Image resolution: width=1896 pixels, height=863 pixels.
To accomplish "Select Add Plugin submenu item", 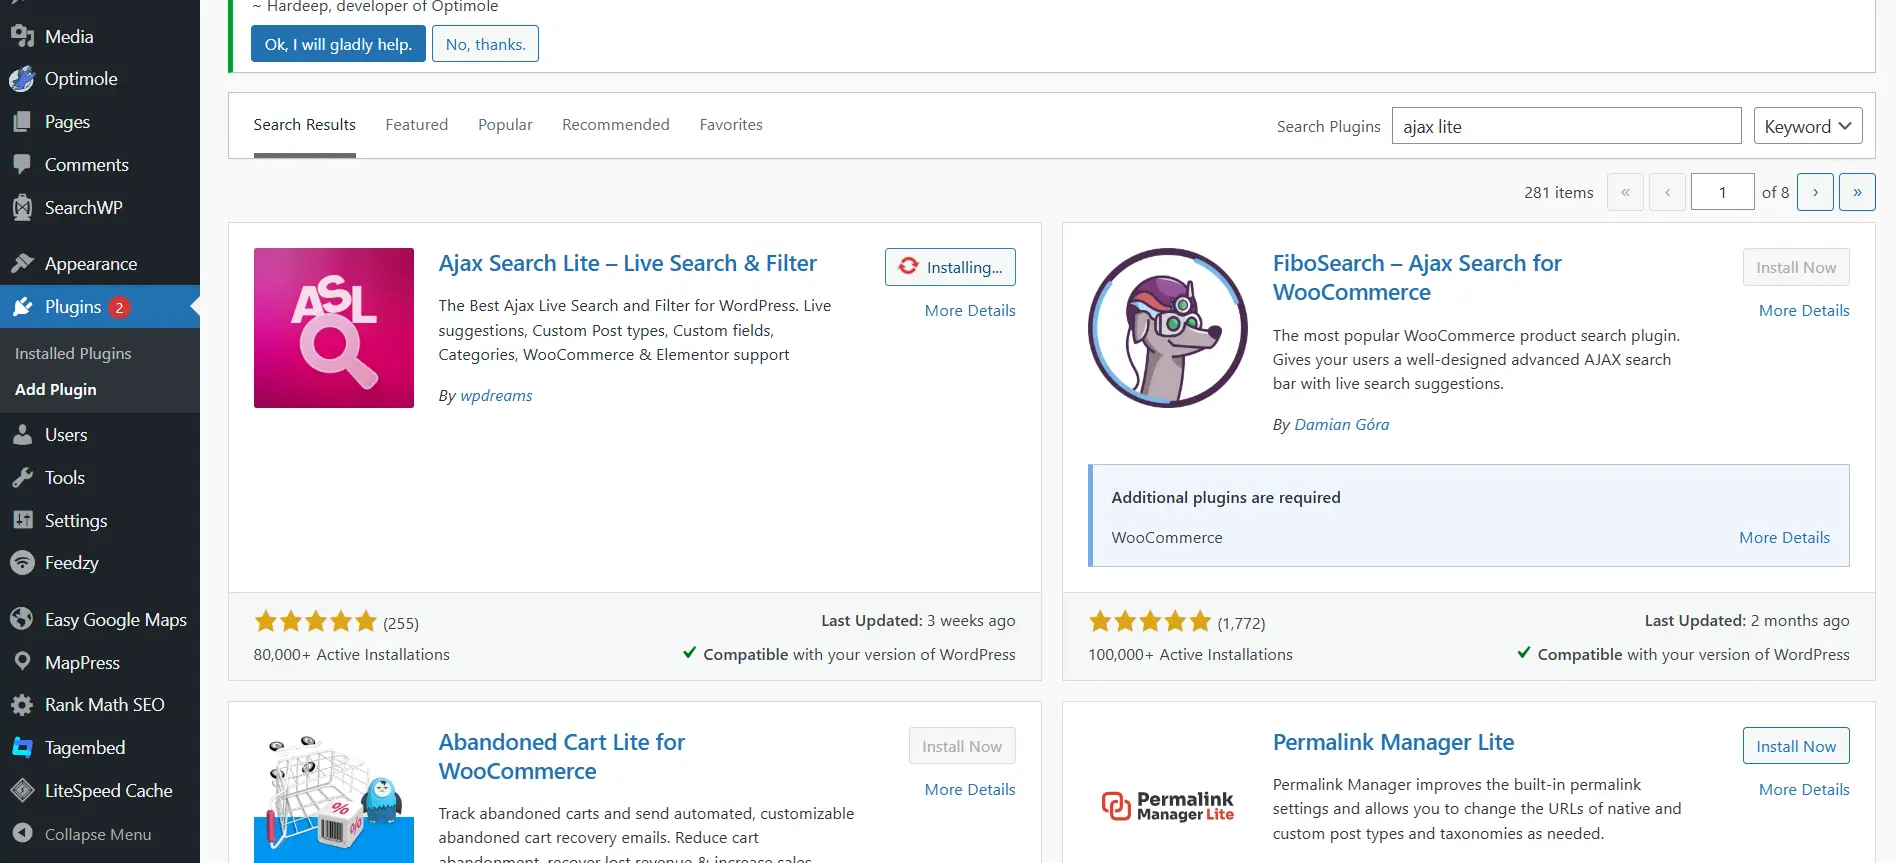I will tap(56, 389).
